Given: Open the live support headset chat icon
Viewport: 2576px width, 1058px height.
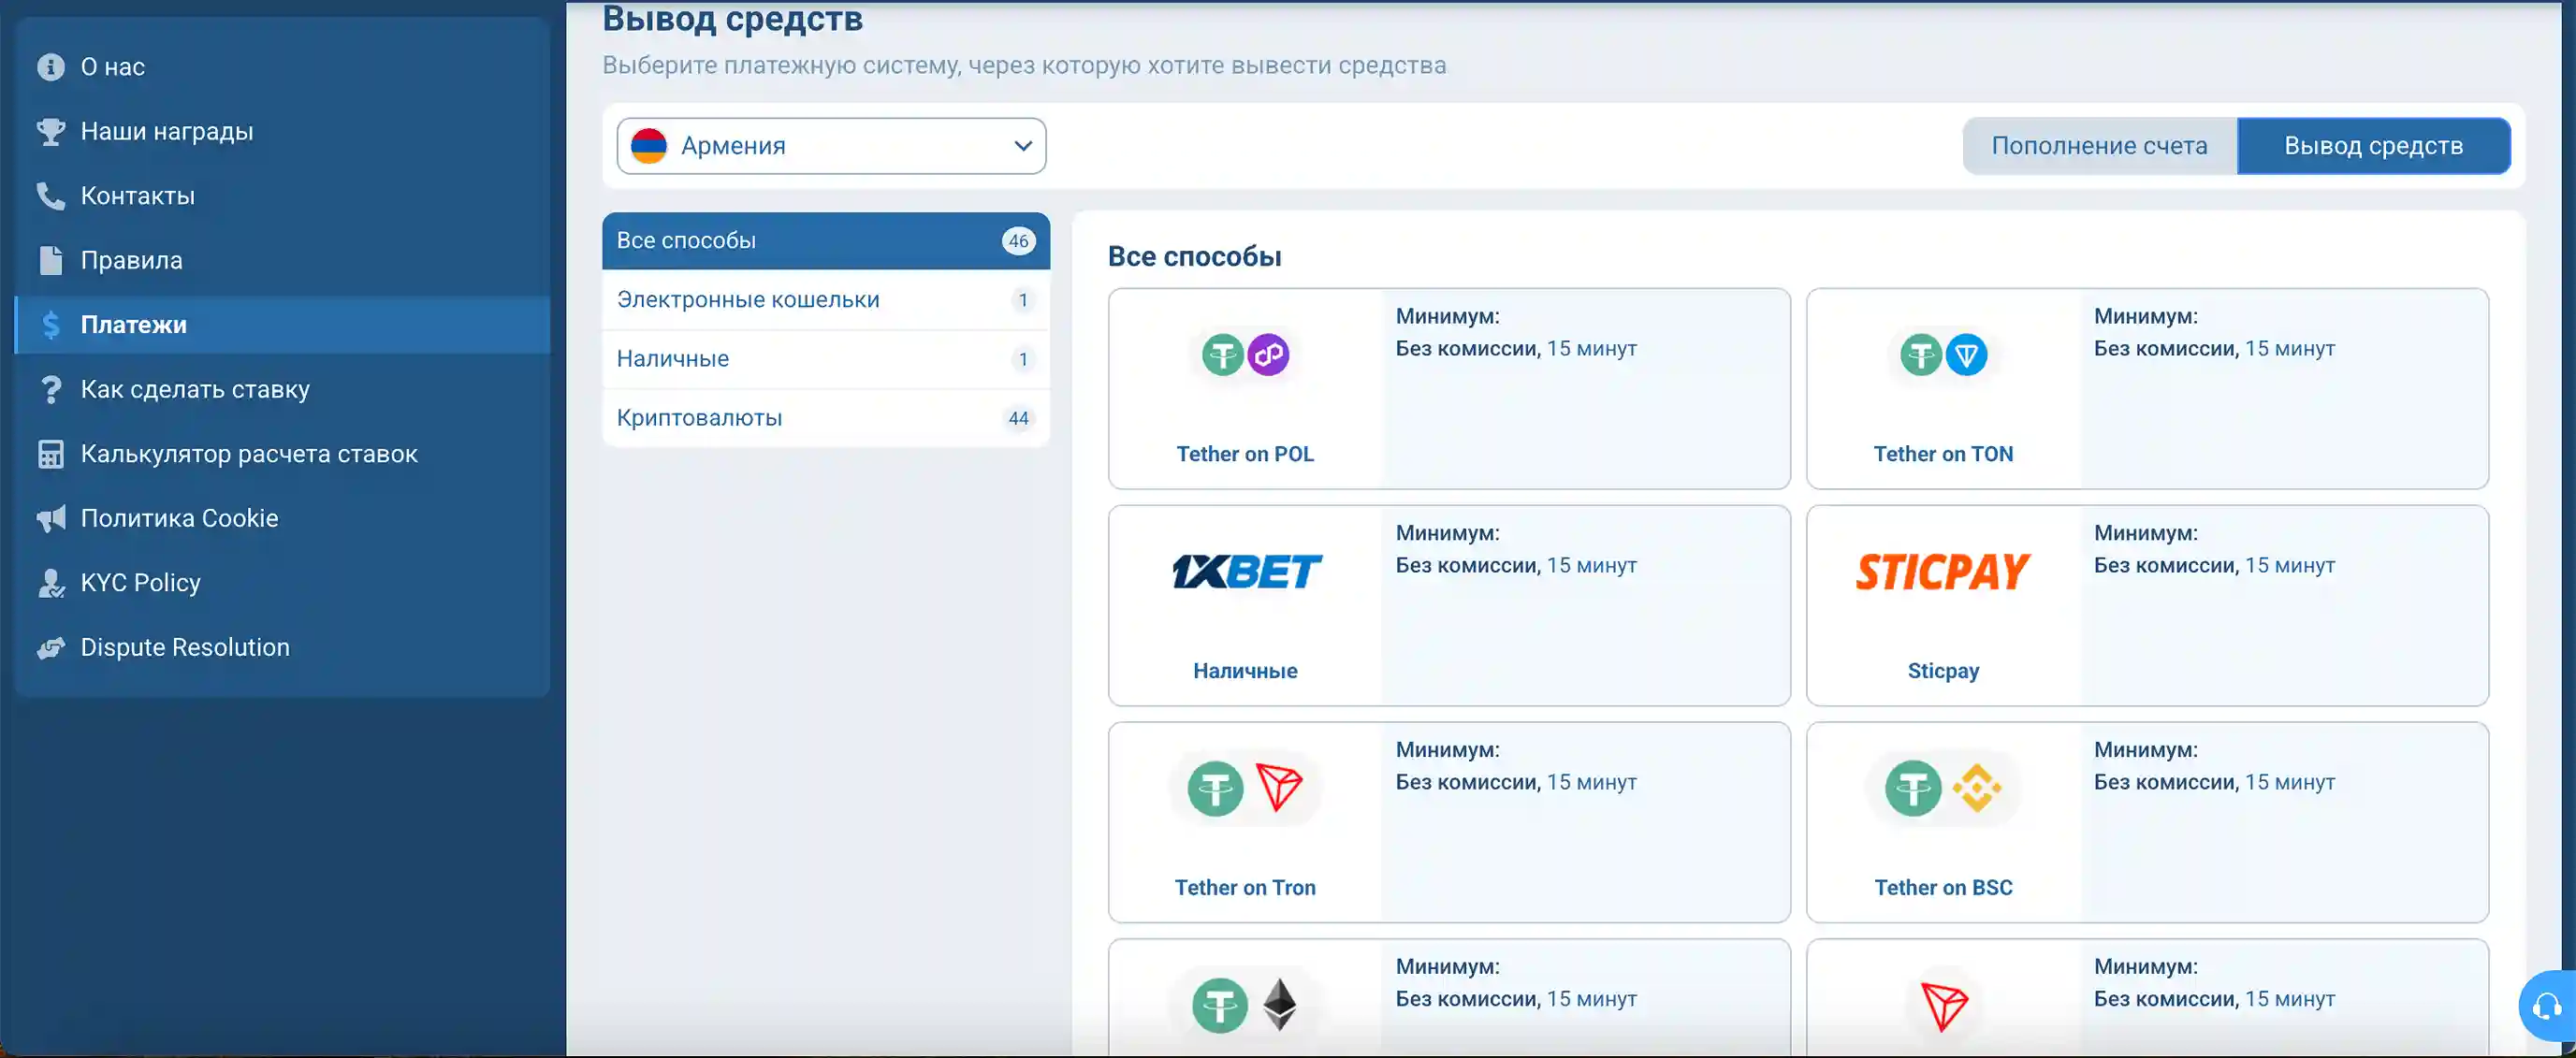Looking at the screenshot, I should [x=2546, y=1005].
